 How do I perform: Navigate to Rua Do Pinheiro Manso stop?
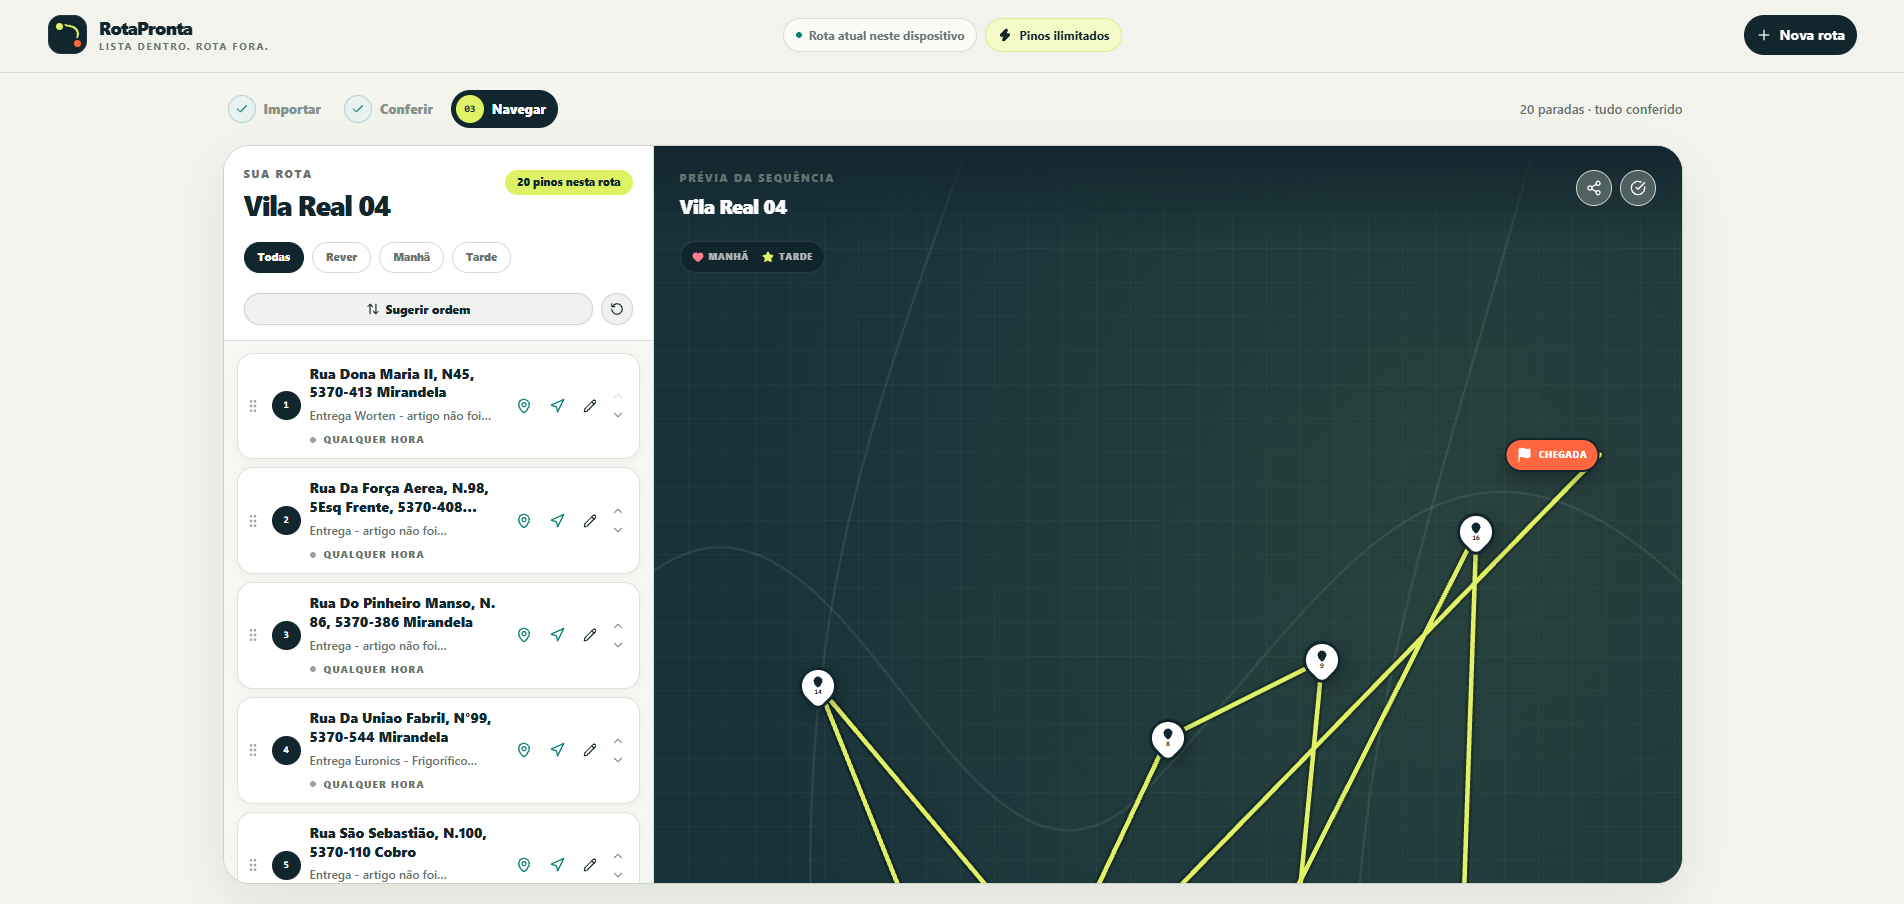pyautogui.click(x=557, y=635)
